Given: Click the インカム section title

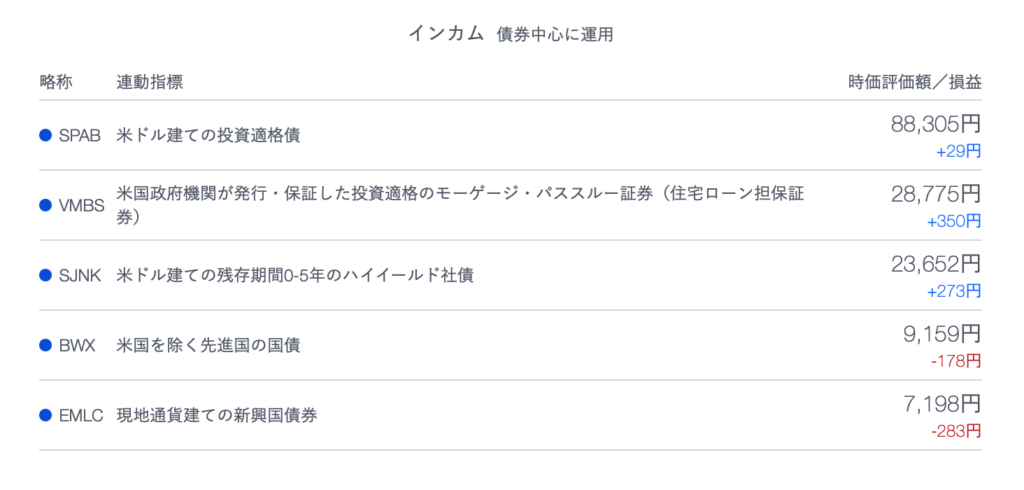Looking at the screenshot, I should click(446, 33).
